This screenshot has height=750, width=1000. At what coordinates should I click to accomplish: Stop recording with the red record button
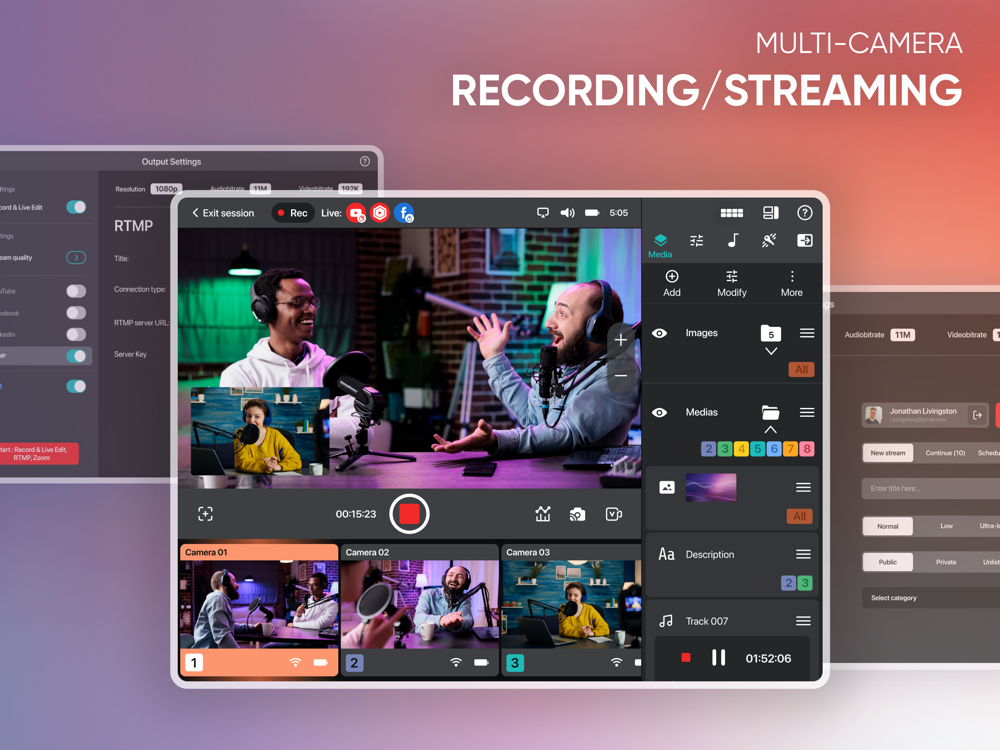click(409, 513)
